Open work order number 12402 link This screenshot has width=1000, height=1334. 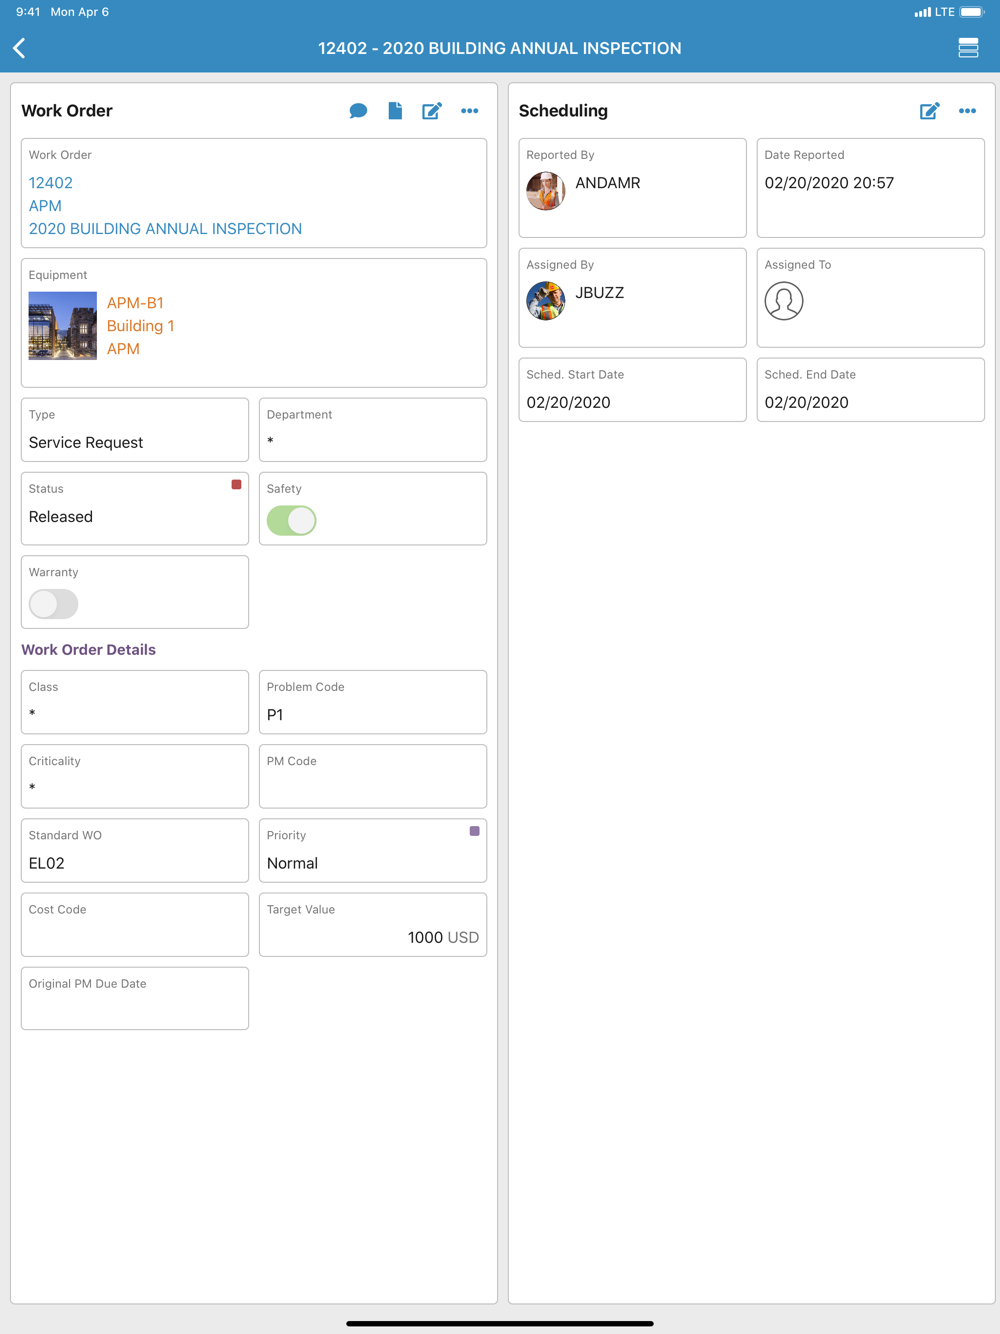pos(51,183)
